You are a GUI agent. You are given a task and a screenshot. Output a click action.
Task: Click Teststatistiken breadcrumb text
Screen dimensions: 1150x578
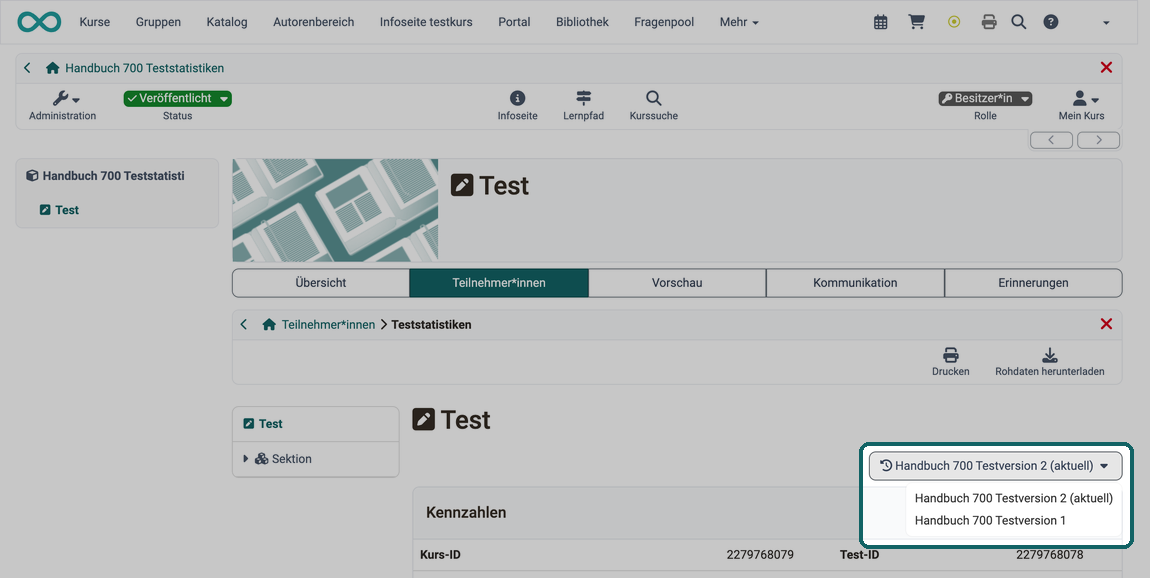click(x=431, y=324)
